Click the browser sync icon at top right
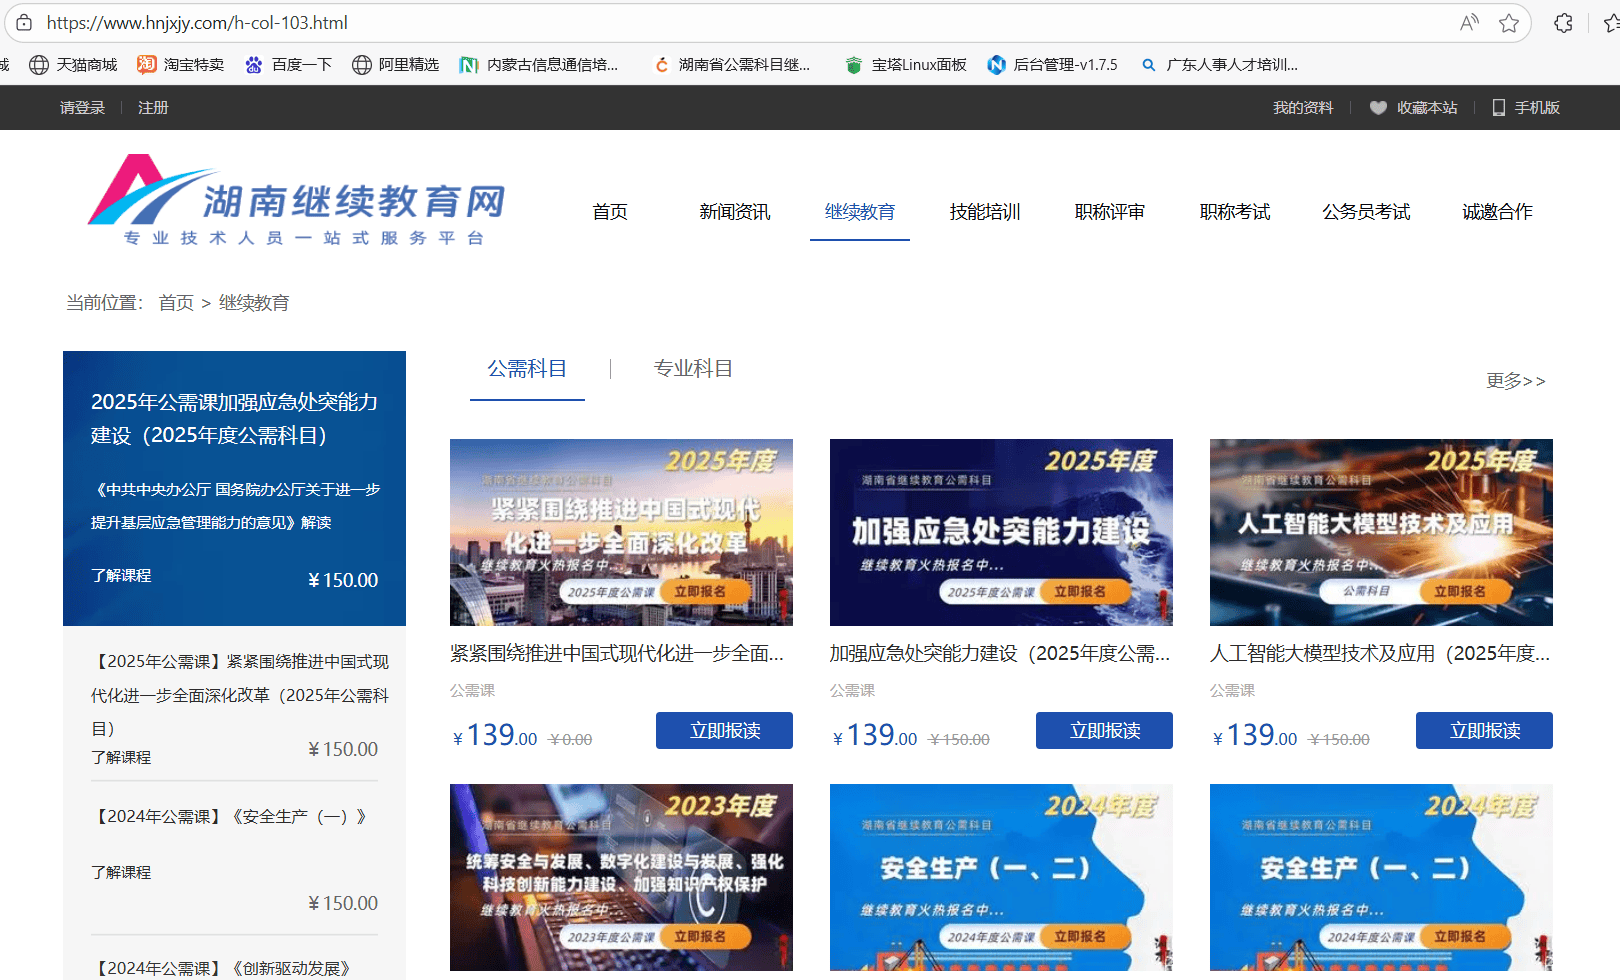 coord(1562,22)
